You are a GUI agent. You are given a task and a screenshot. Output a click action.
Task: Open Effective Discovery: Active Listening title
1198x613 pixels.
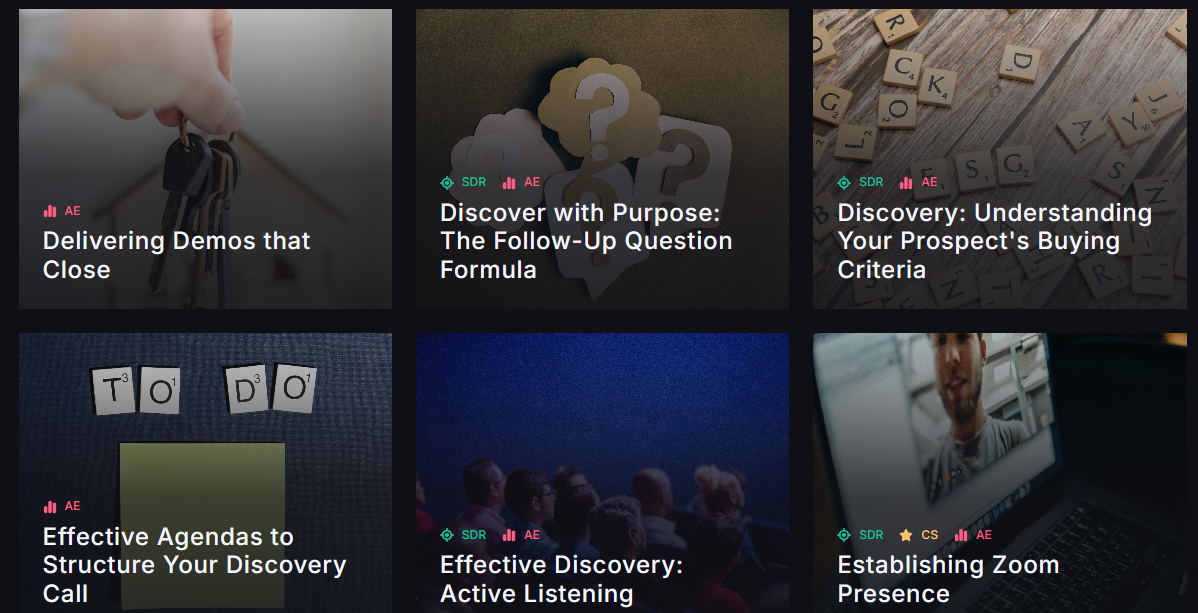[562, 579]
